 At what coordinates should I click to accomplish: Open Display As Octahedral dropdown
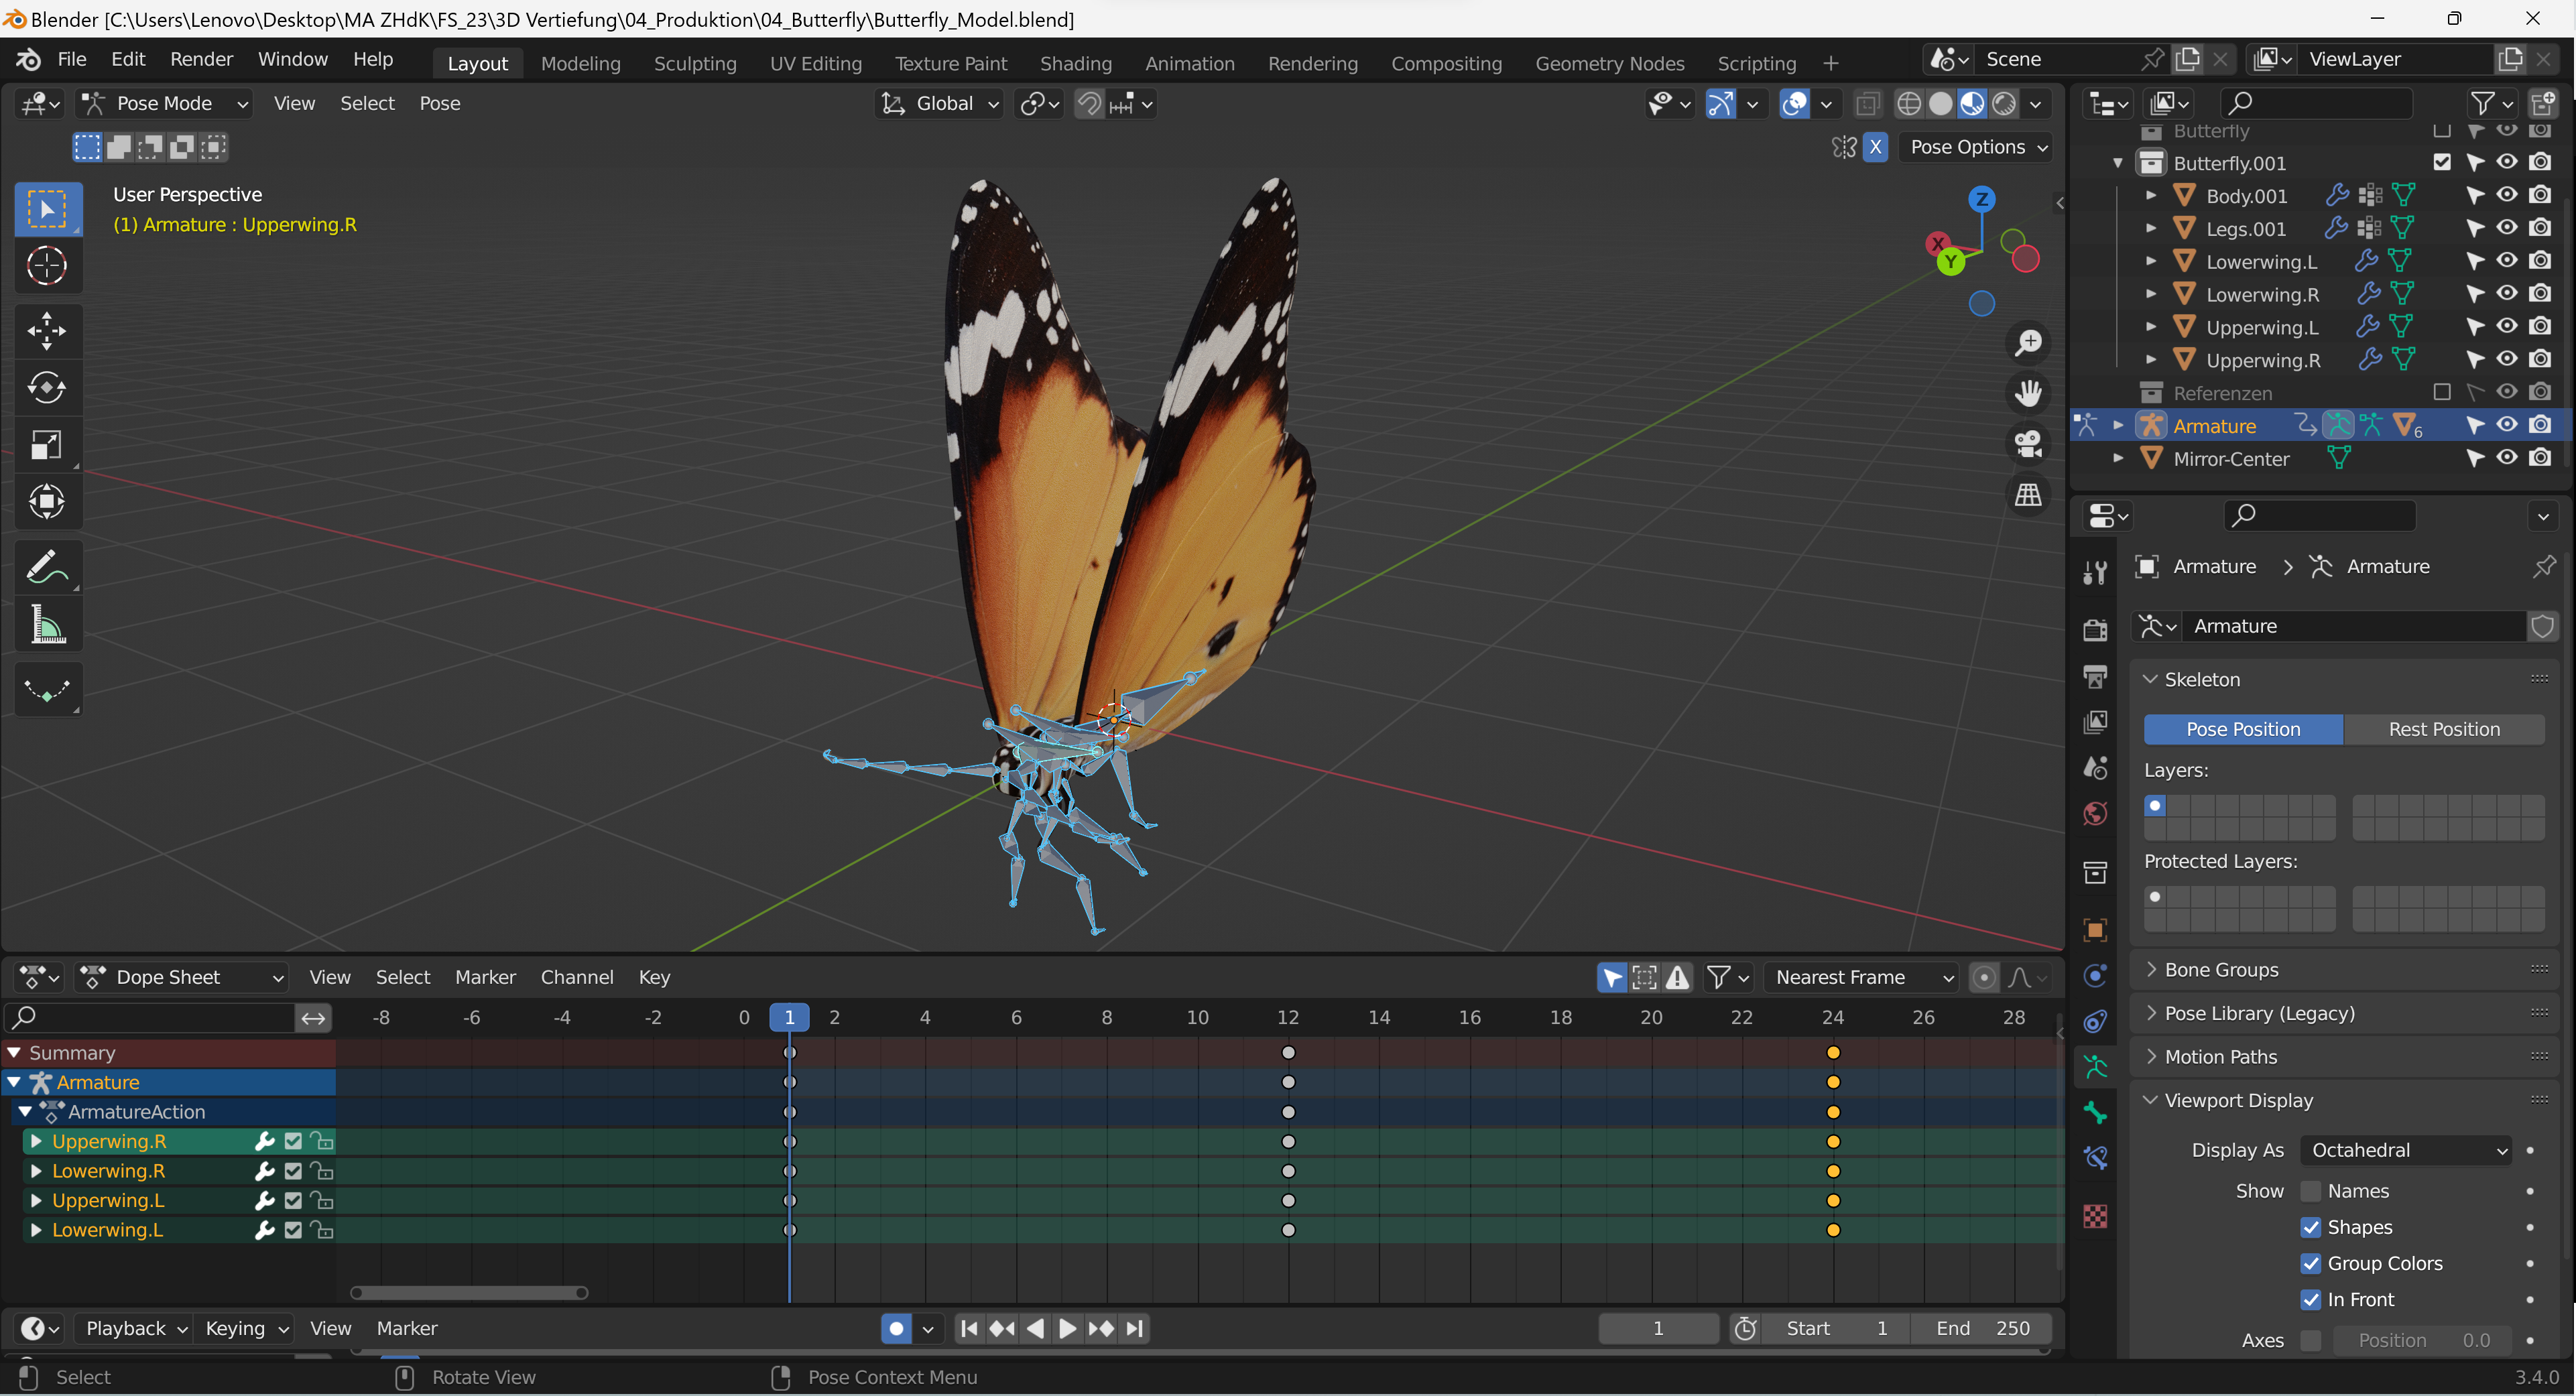(x=2407, y=1150)
